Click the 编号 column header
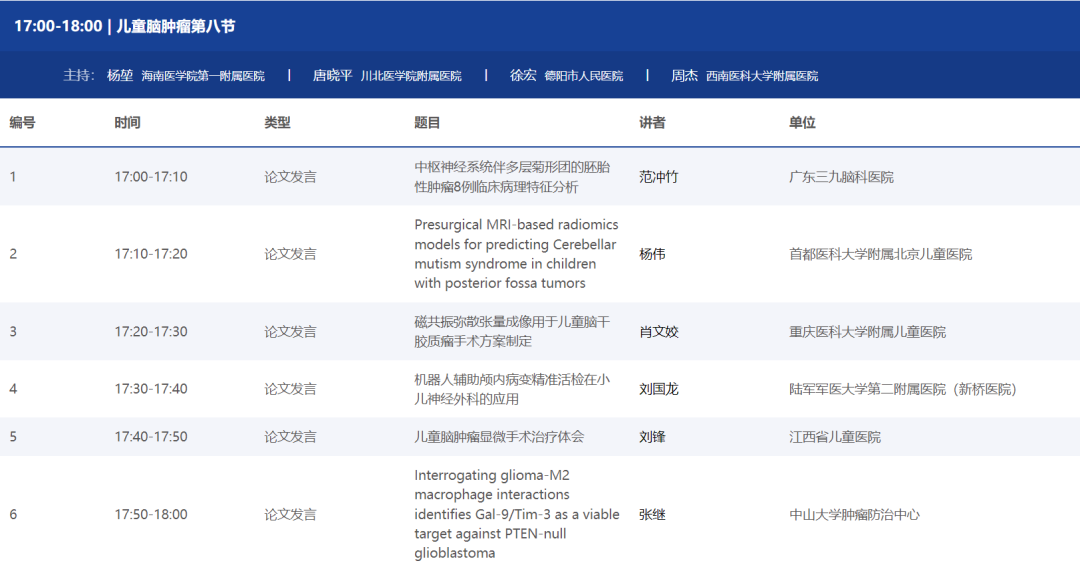The image size is (1080, 567). click(23, 122)
